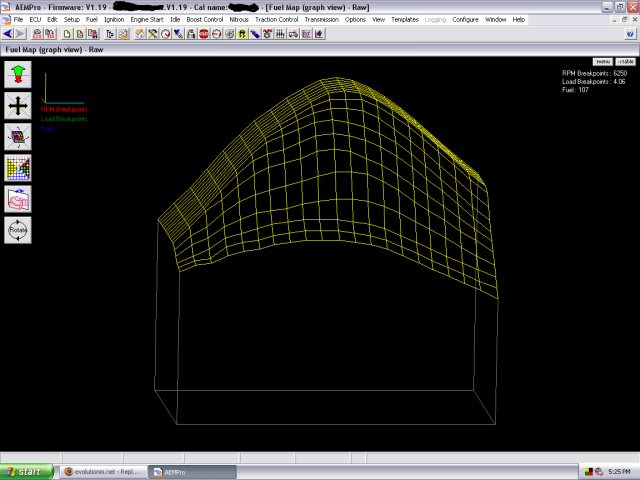This screenshot has height=480, width=640.
Task: Open the Transmission menu
Action: click(x=322, y=20)
